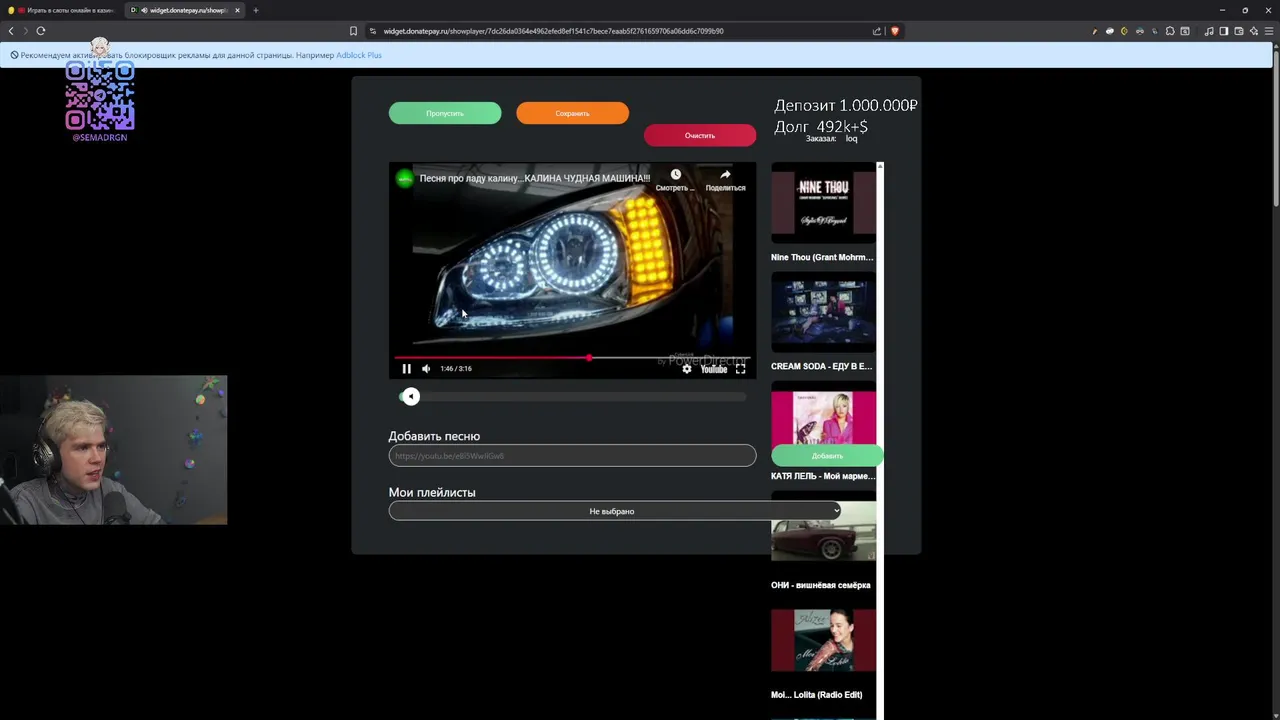Select the CREAM SODA video thumbnail
Viewport: 1280px width, 720px height.
[x=823, y=312]
